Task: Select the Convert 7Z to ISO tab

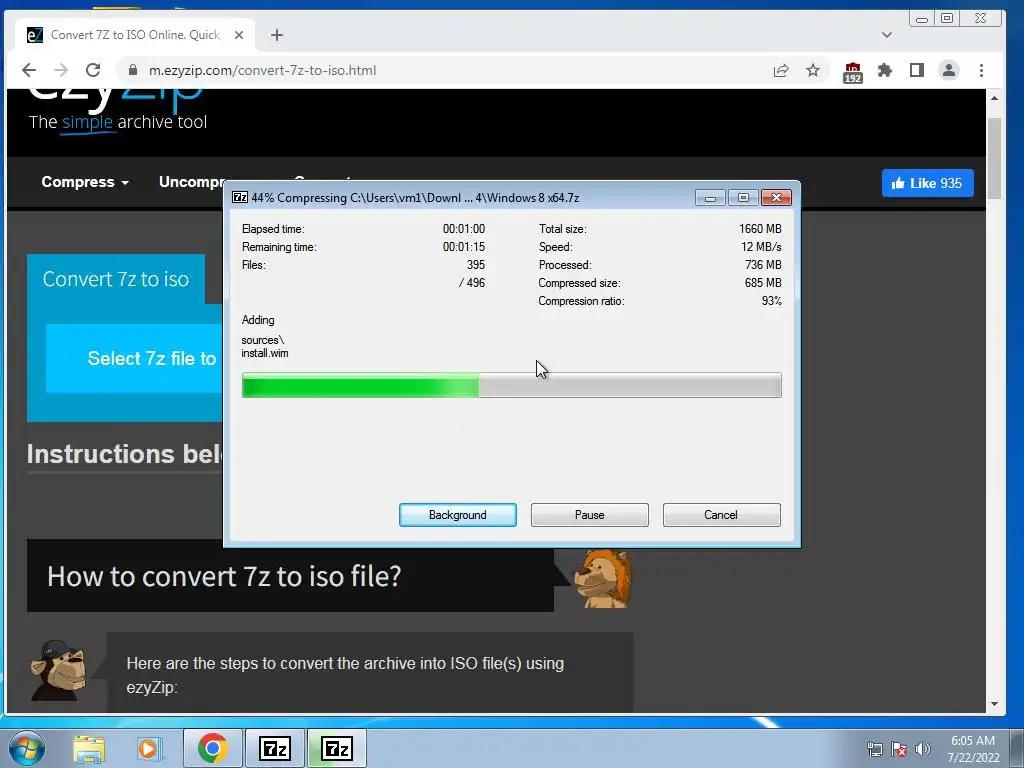Action: (x=135, y=35)
